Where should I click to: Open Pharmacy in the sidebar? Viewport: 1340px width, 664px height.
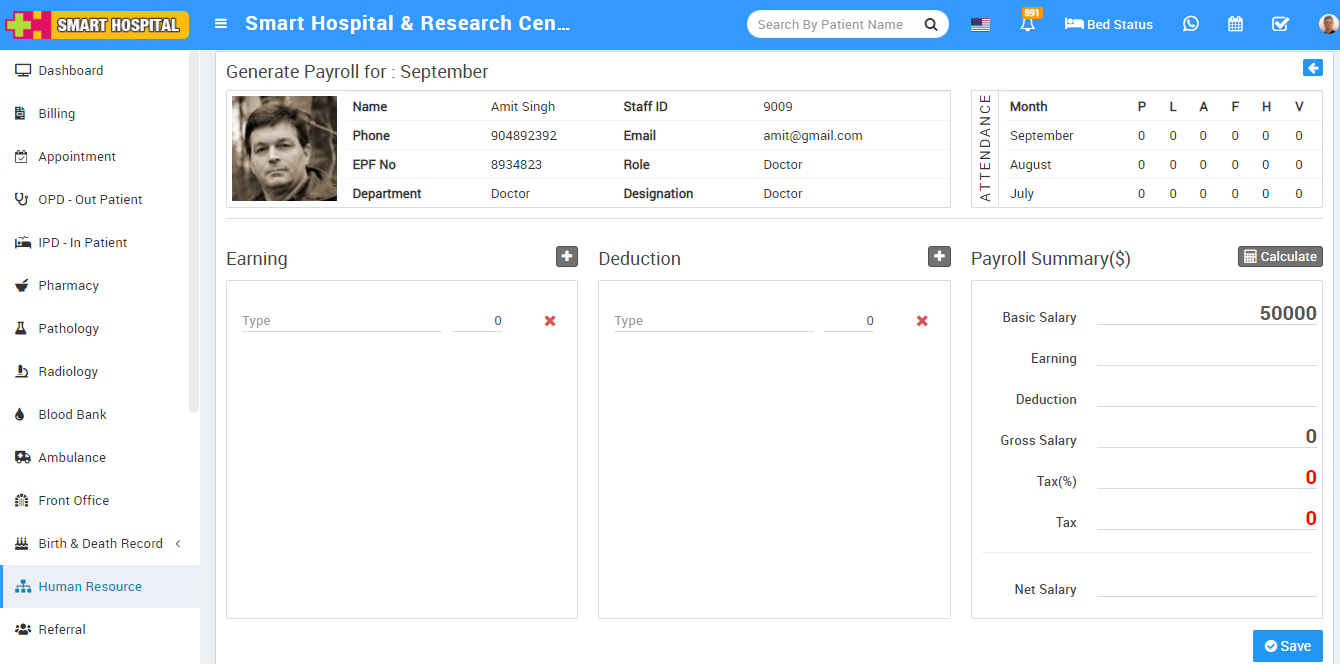68,286
